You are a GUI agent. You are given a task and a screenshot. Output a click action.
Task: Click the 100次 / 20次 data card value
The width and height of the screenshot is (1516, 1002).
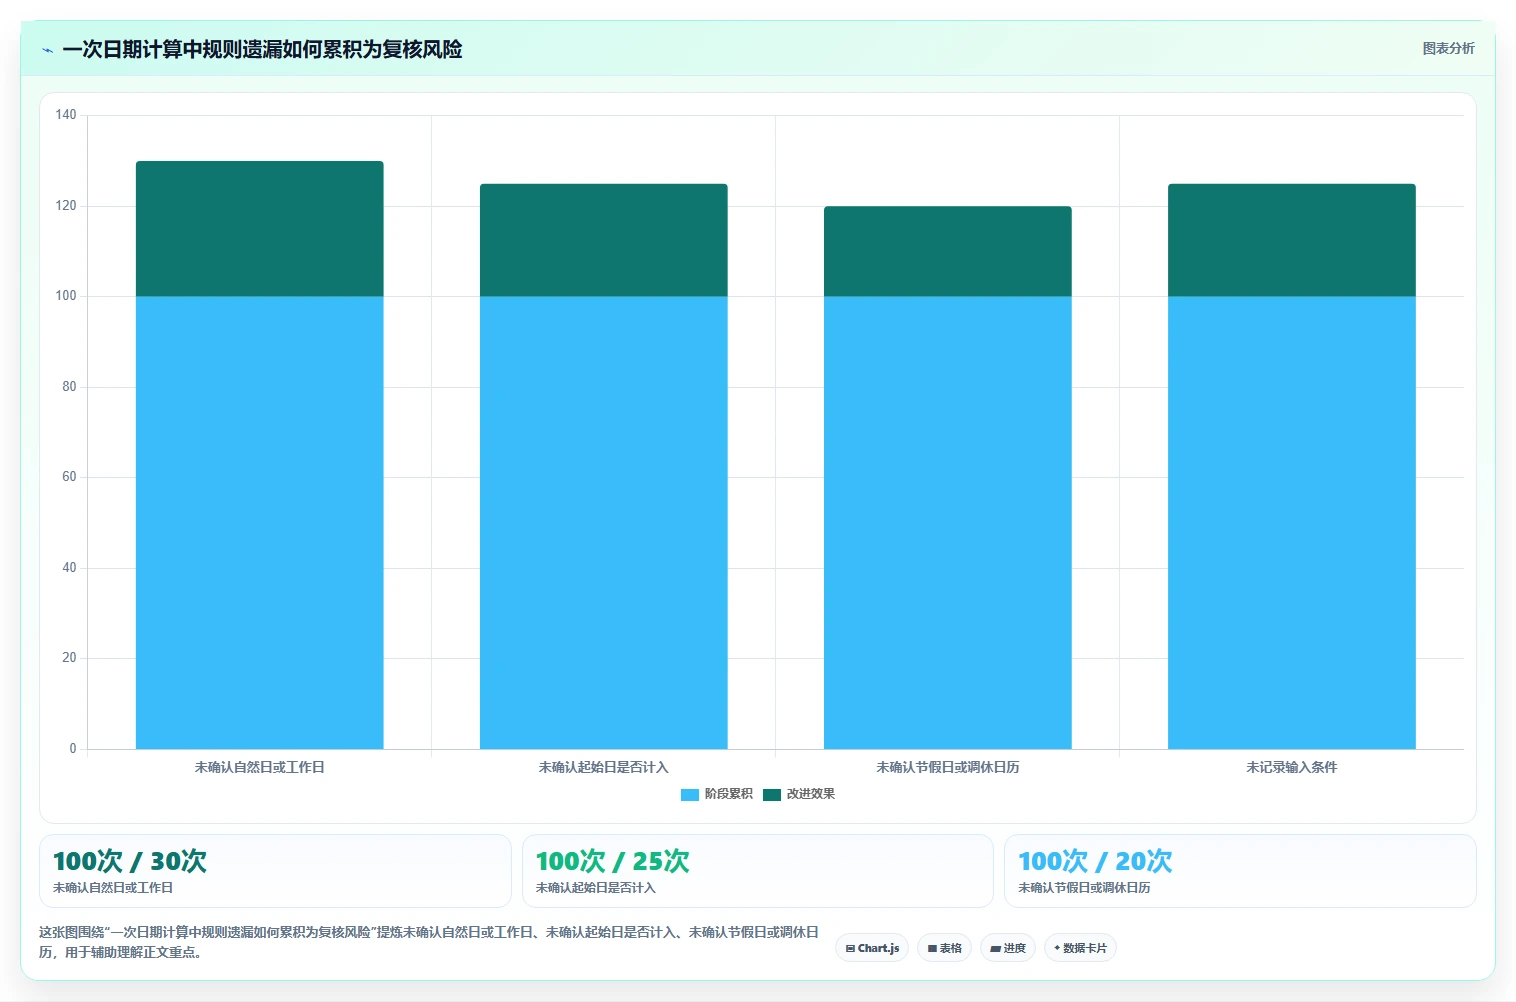tap(1095, 861)
